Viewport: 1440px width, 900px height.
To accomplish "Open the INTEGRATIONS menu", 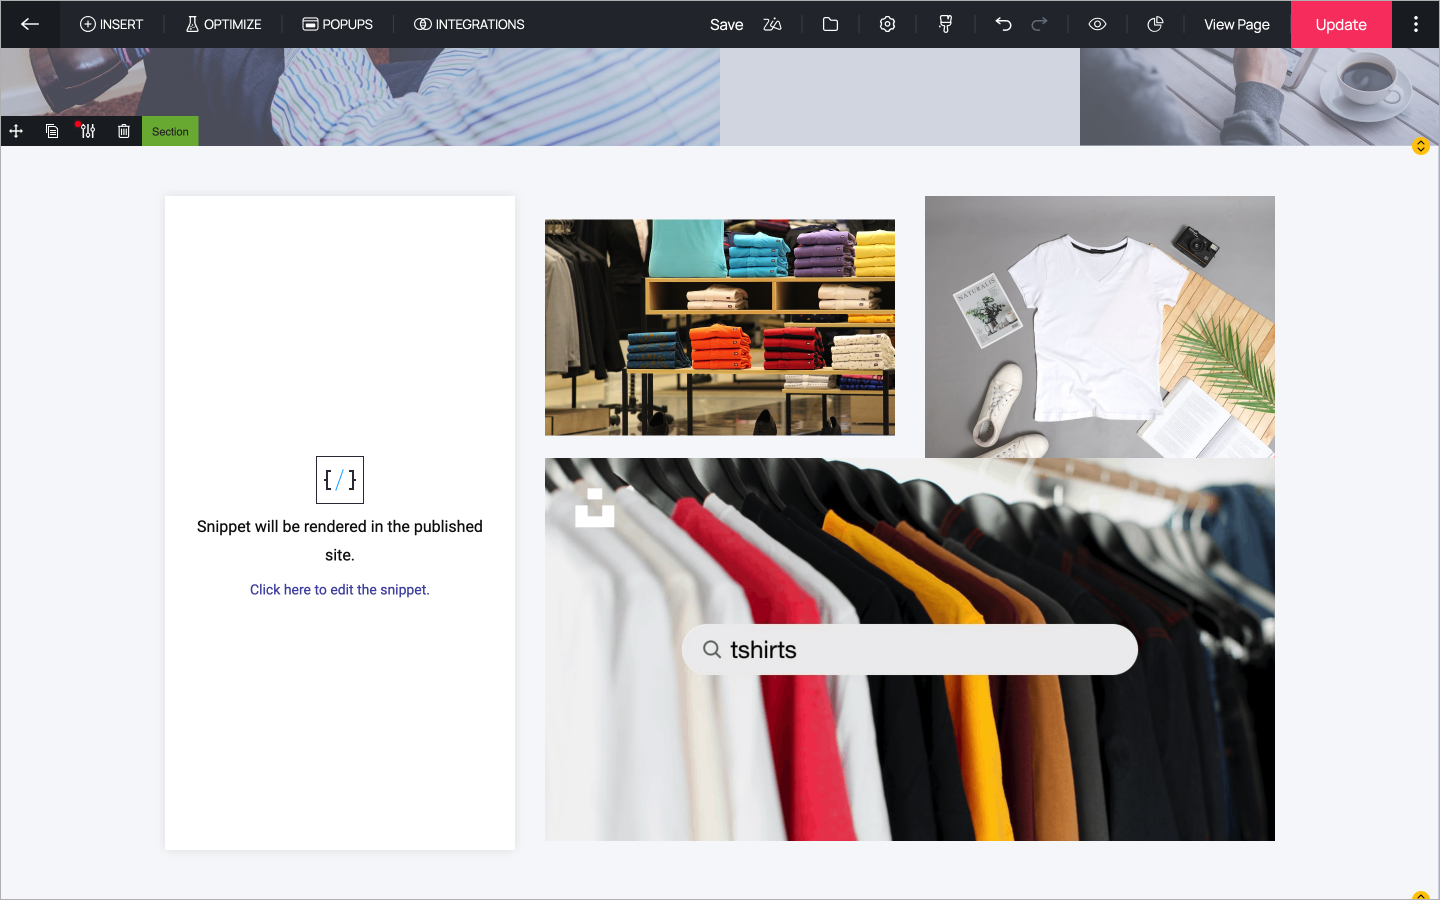I will (x=469, y=24).
